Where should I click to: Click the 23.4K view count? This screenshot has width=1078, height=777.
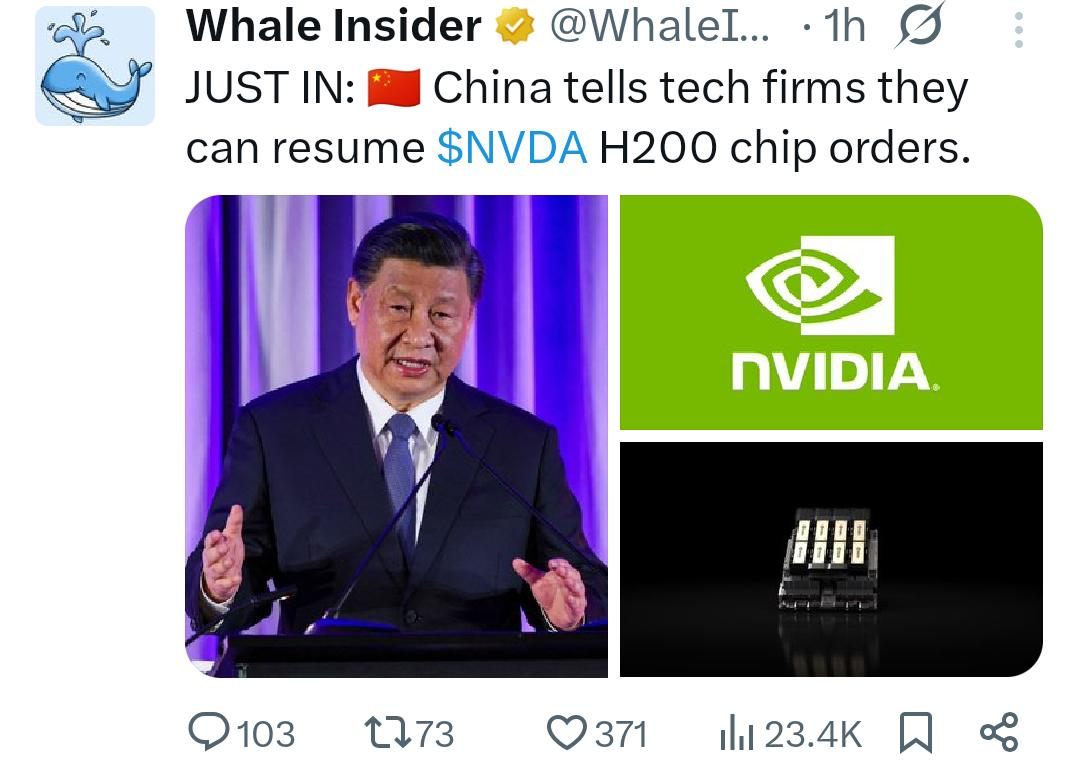point(812,734)
